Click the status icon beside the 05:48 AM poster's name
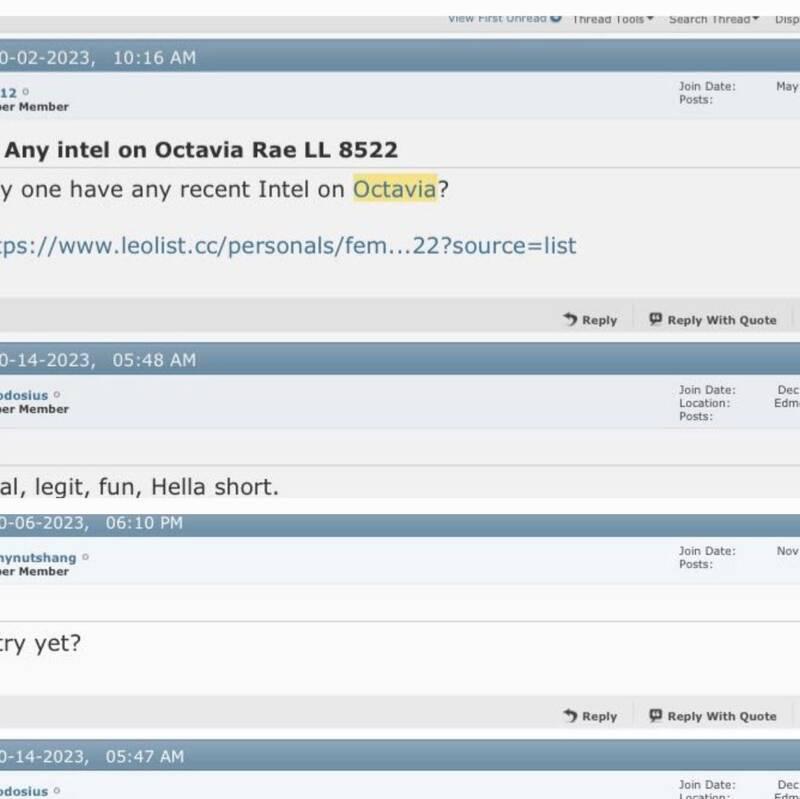This screenshot has height=799, width=800. coord(56,394)
